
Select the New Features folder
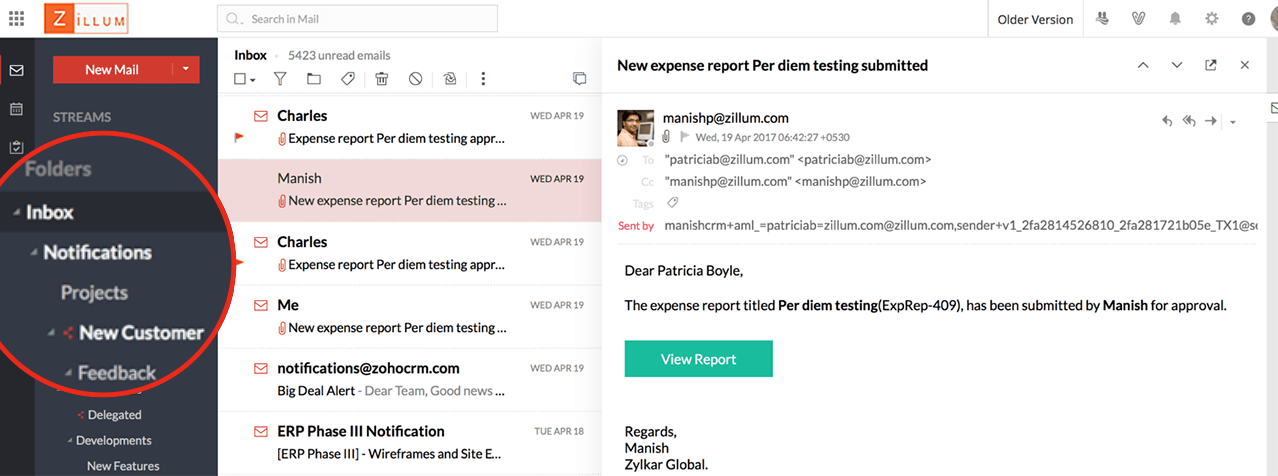tap(123, 466)
